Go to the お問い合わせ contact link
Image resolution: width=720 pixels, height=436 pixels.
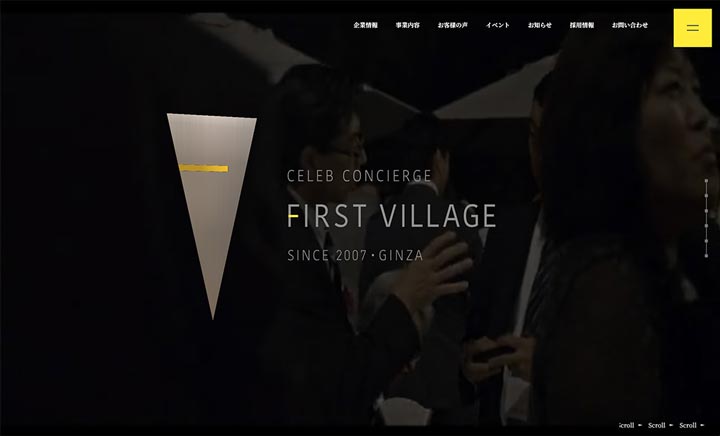tap(630, 25)
